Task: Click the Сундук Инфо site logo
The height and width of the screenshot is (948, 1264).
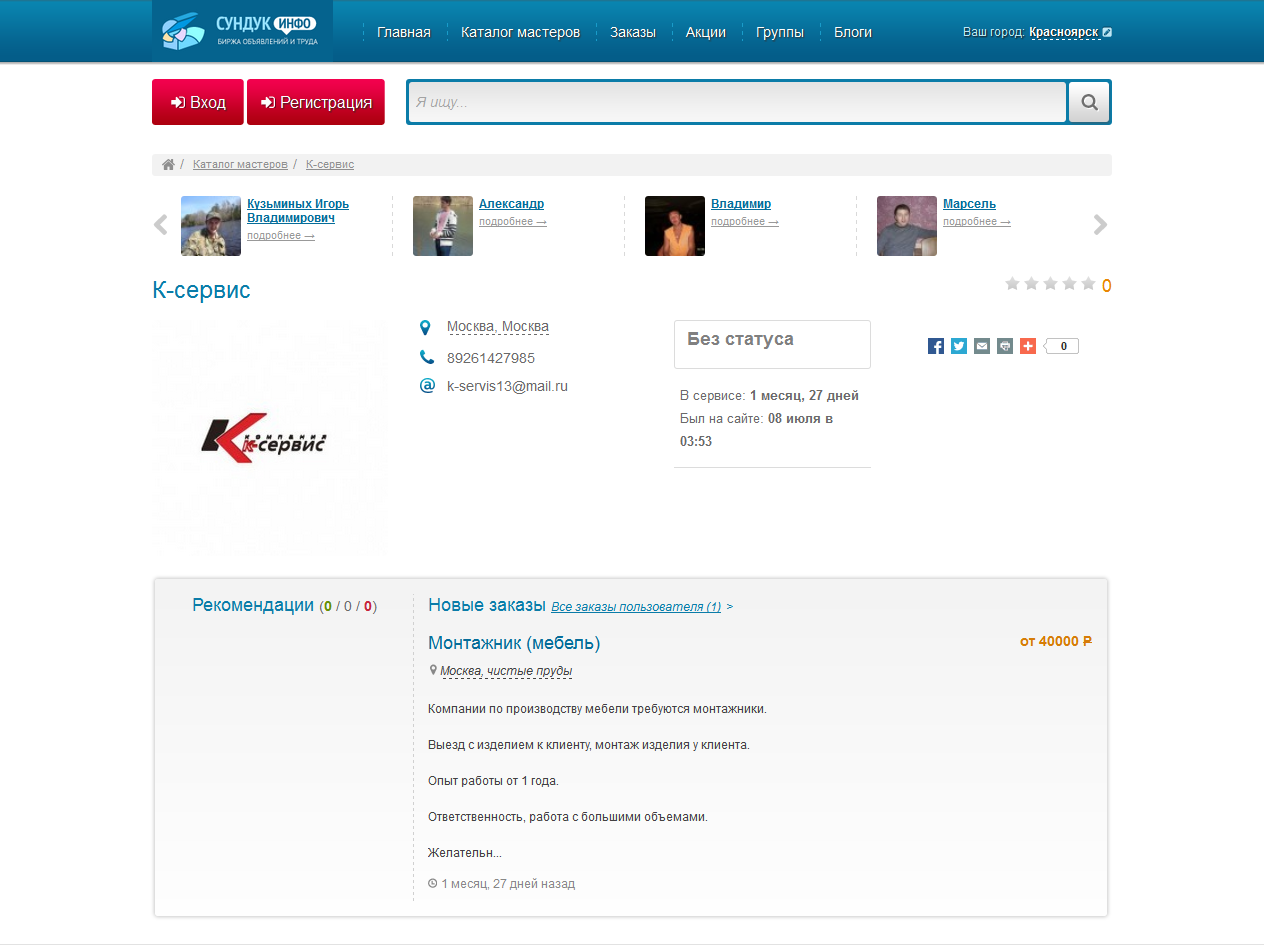Action: point(242,31)
